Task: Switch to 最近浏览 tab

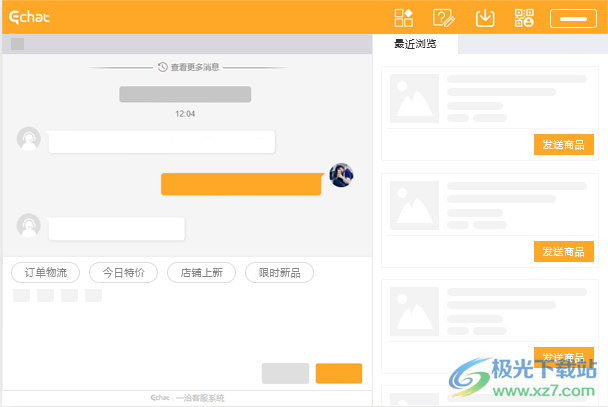Action: coord(415,44)
